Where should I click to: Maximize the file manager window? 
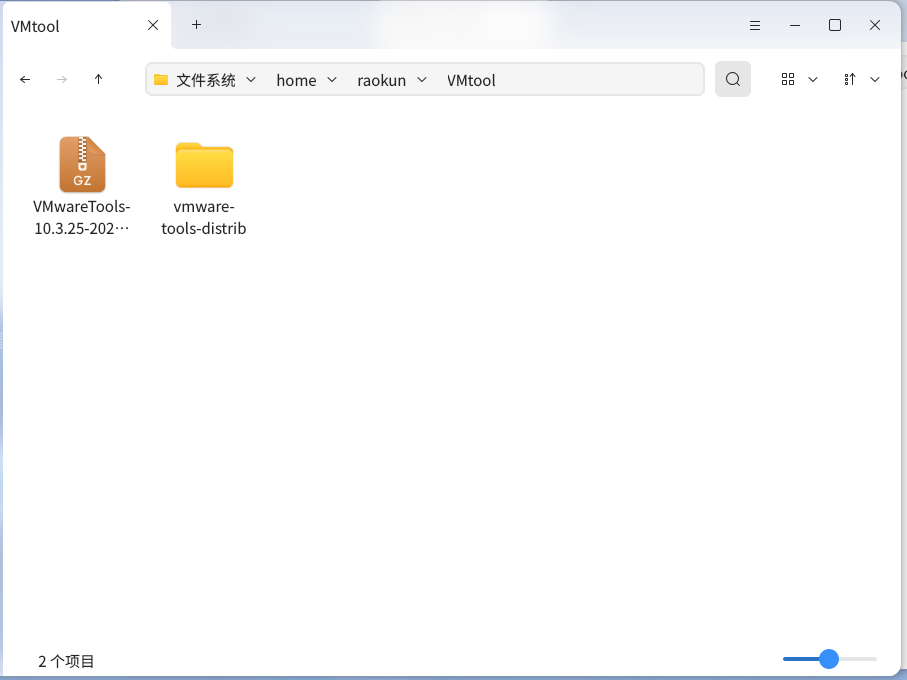[835, 25]
